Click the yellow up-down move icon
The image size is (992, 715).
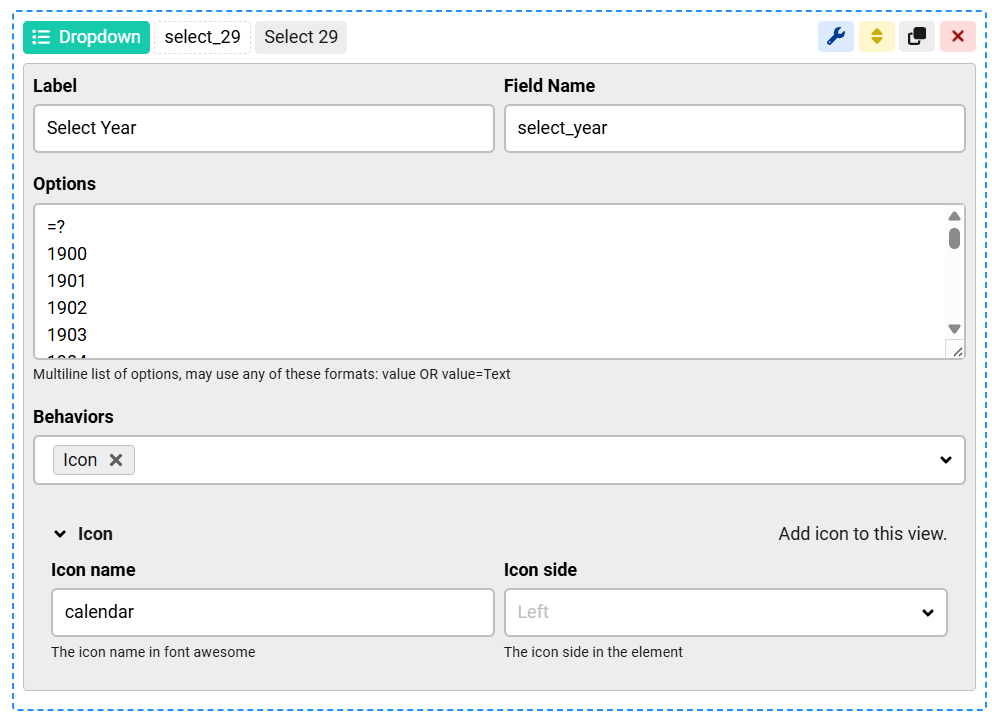(876, 37)
